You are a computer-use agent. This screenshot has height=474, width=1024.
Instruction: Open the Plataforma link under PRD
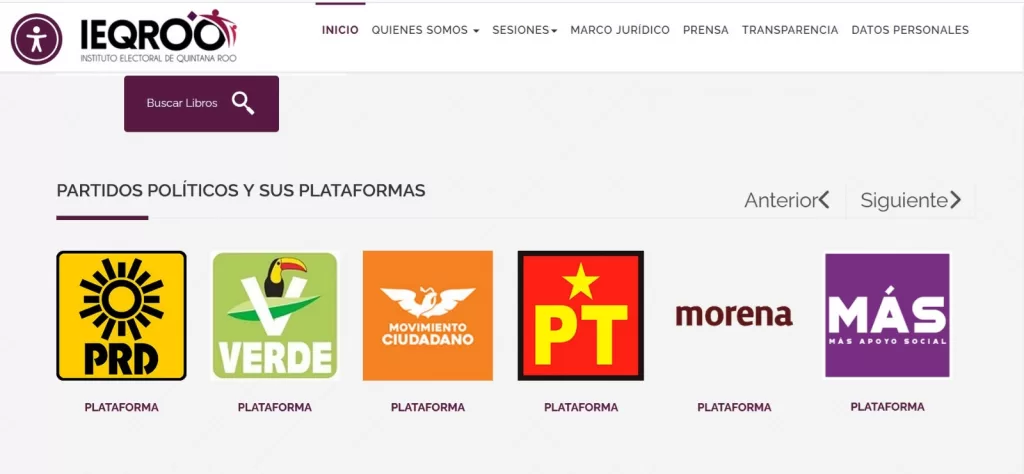click(121, 407)
